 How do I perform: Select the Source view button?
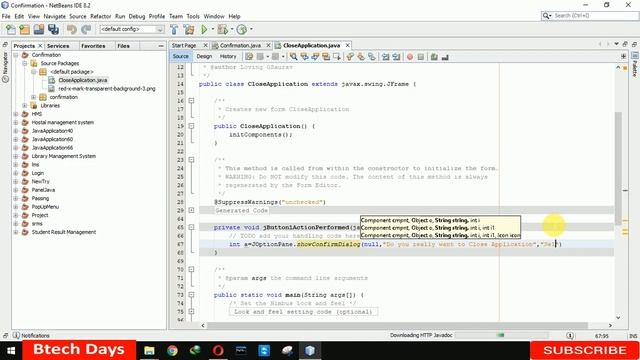click(180, 56)
